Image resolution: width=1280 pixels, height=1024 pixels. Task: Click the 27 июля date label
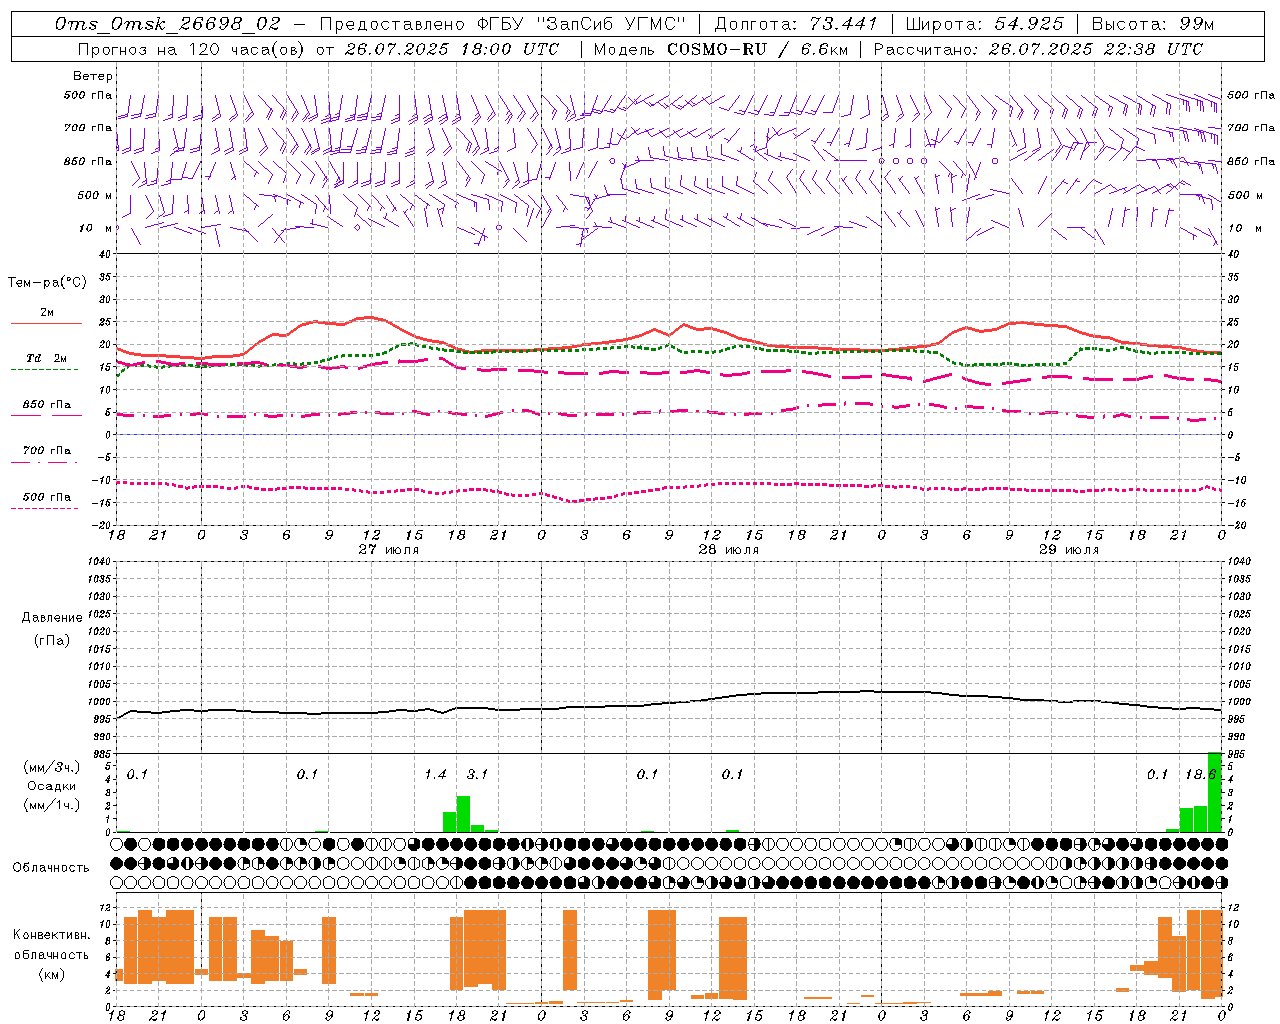click(x=389, y=550)
